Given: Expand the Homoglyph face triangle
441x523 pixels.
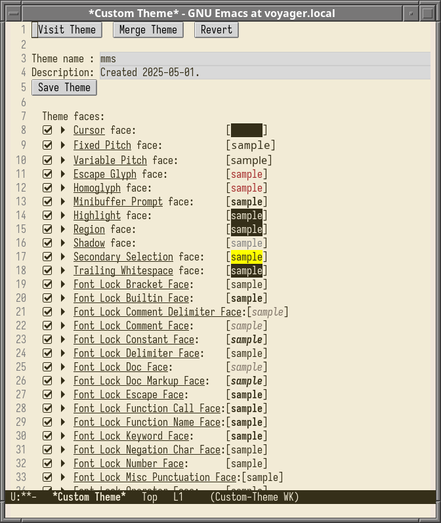Looking at the screenshot, I should 63,188.
